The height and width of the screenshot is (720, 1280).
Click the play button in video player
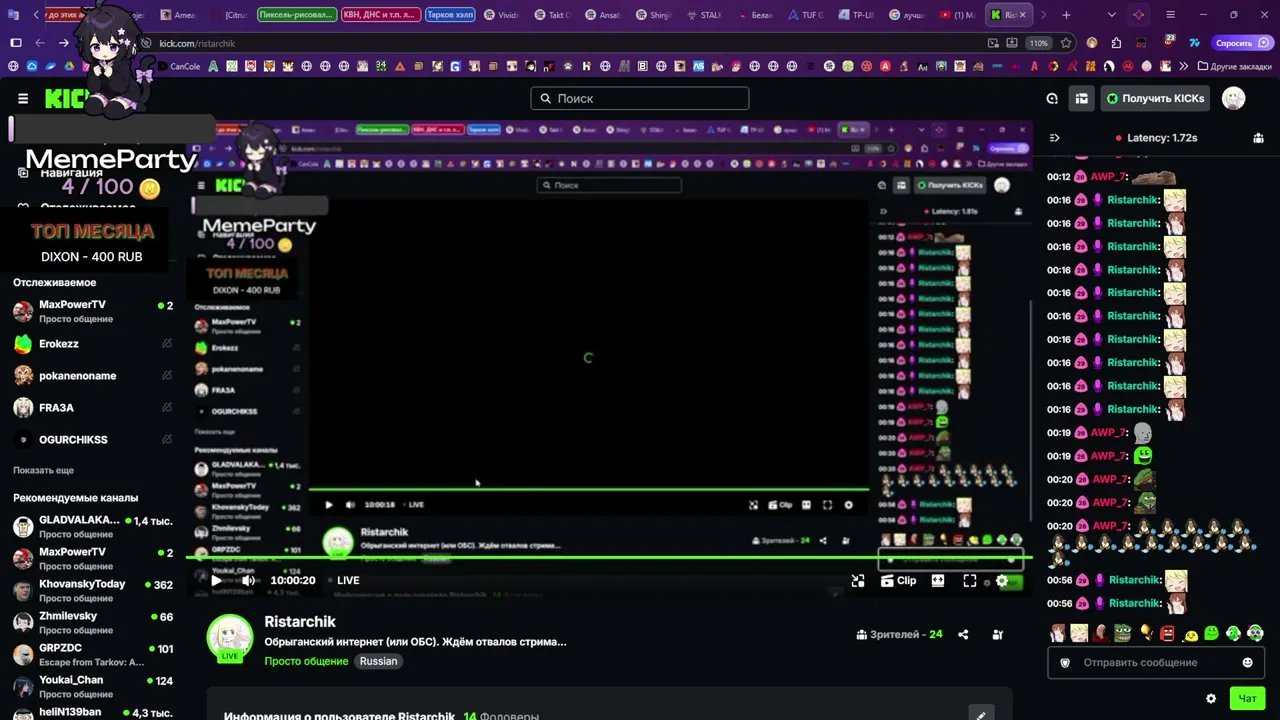(x=216, y=580)
